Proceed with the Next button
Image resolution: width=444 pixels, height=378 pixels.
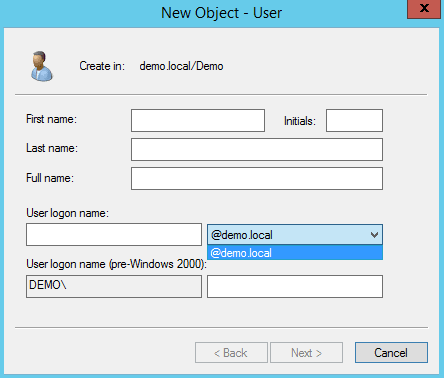pyautogui.click(x=306, y=352)
